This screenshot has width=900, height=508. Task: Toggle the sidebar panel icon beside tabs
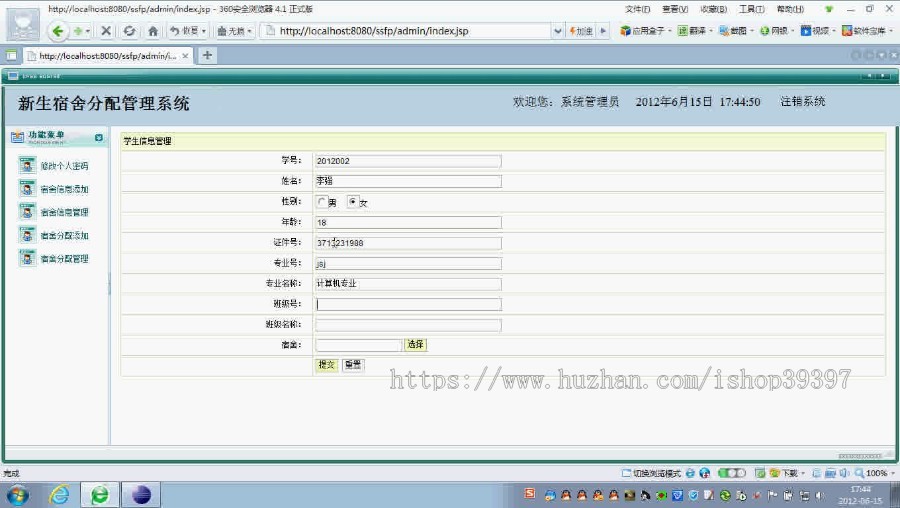pyautogui.click(x=11, y=56)
